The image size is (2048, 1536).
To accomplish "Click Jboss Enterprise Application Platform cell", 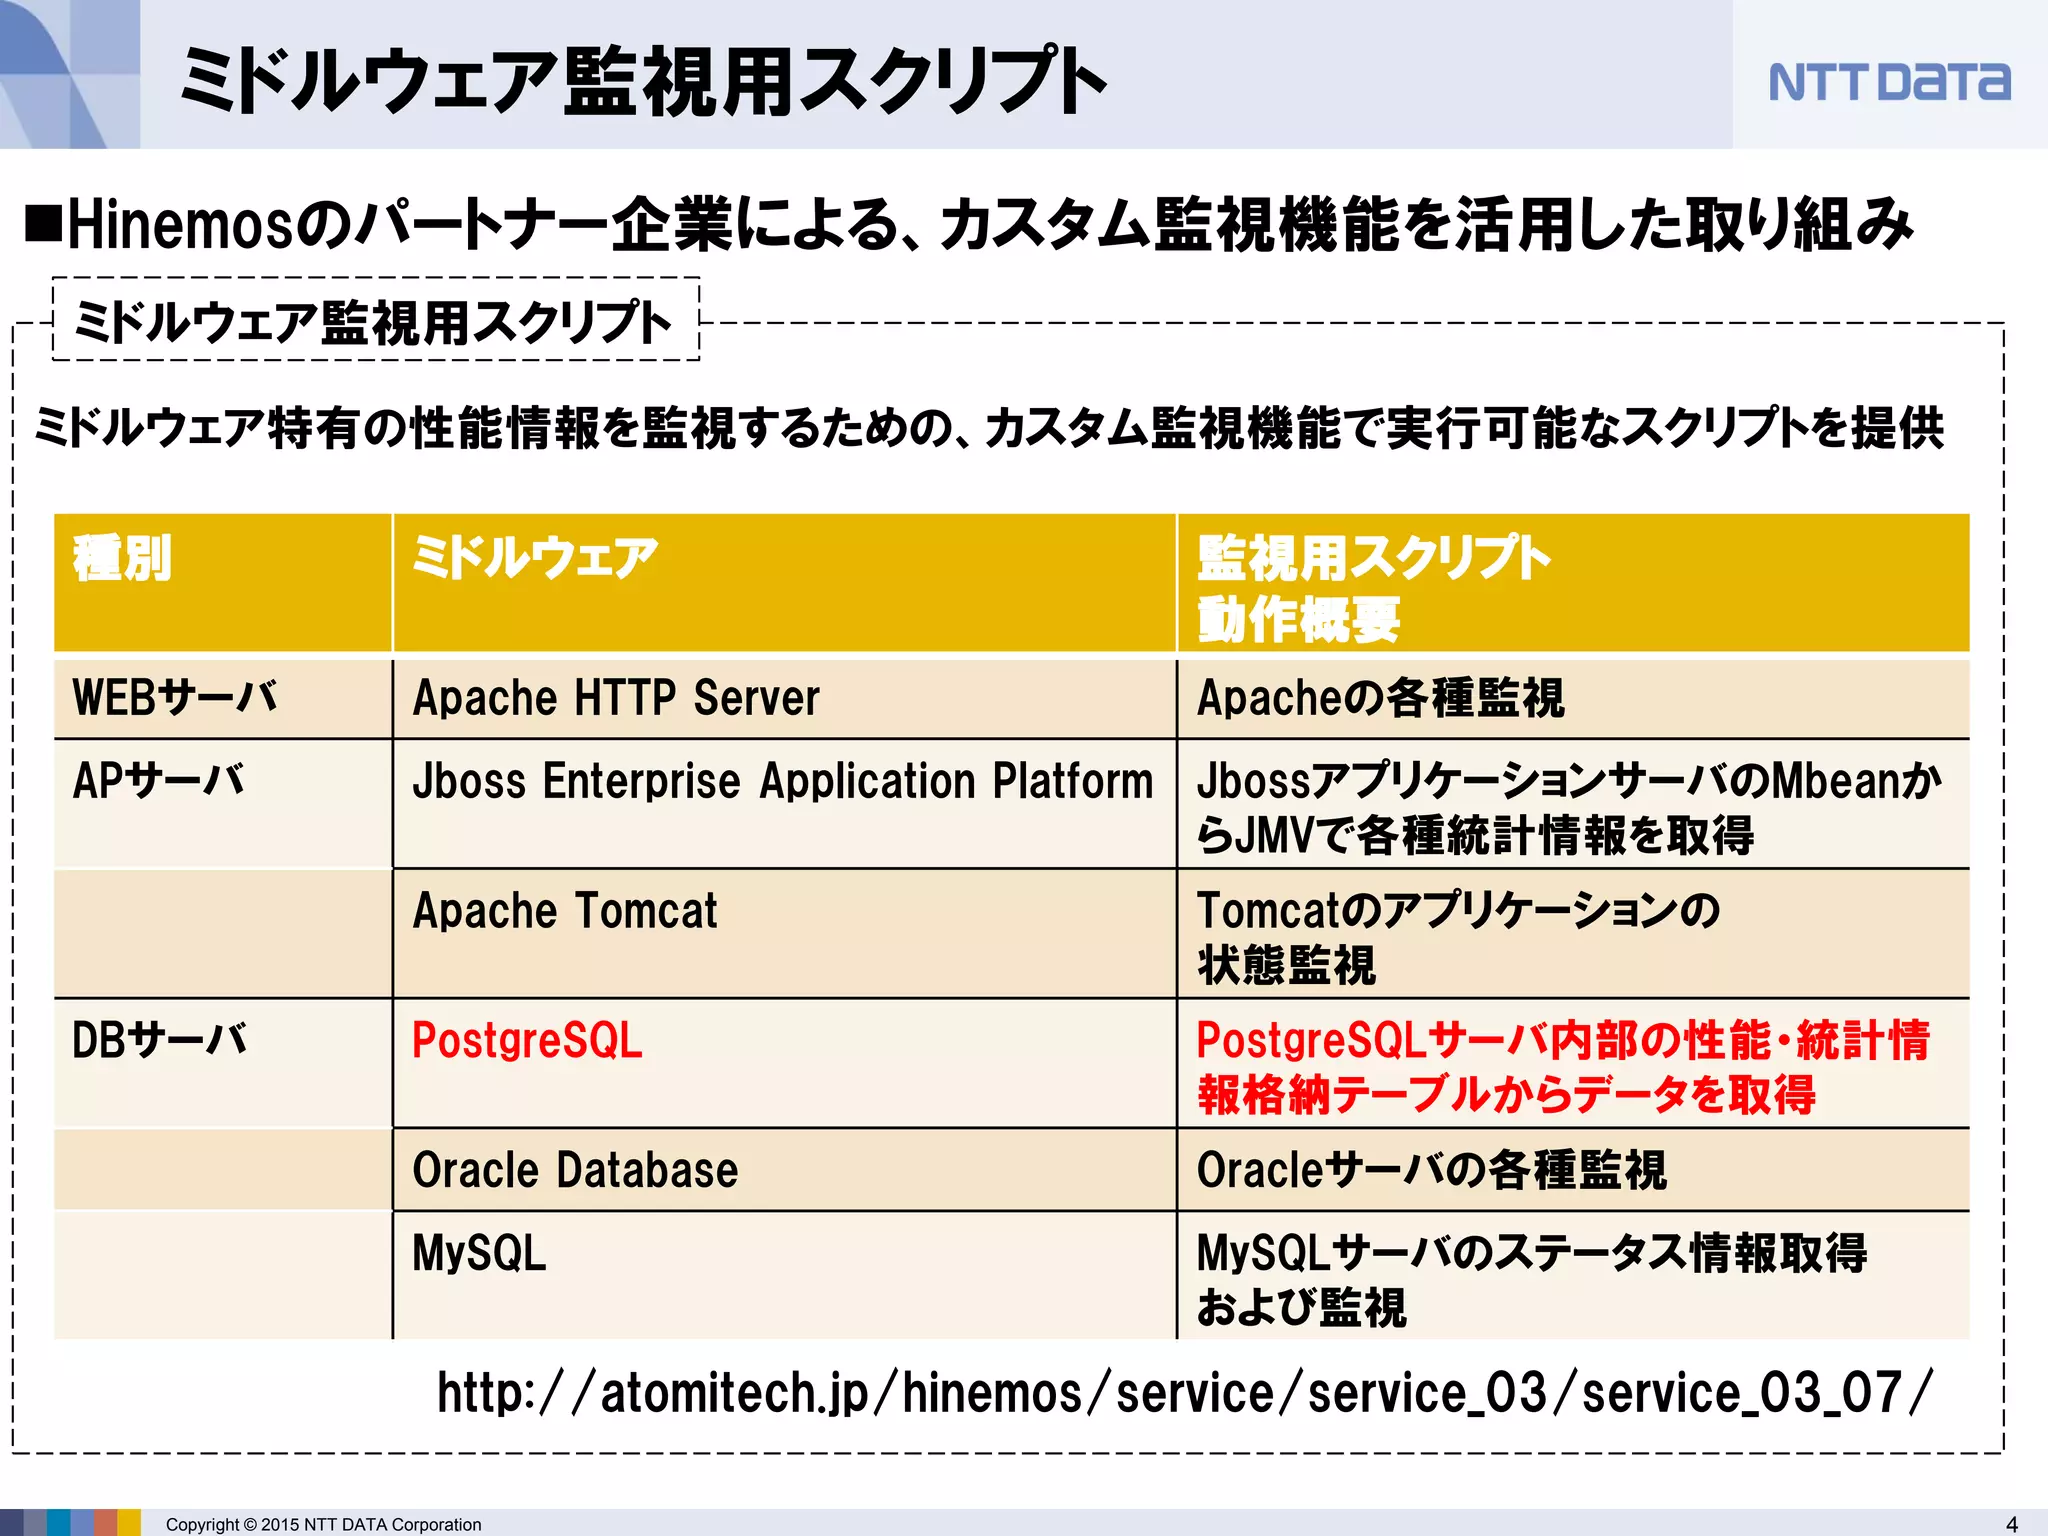I will click(785, 804).
